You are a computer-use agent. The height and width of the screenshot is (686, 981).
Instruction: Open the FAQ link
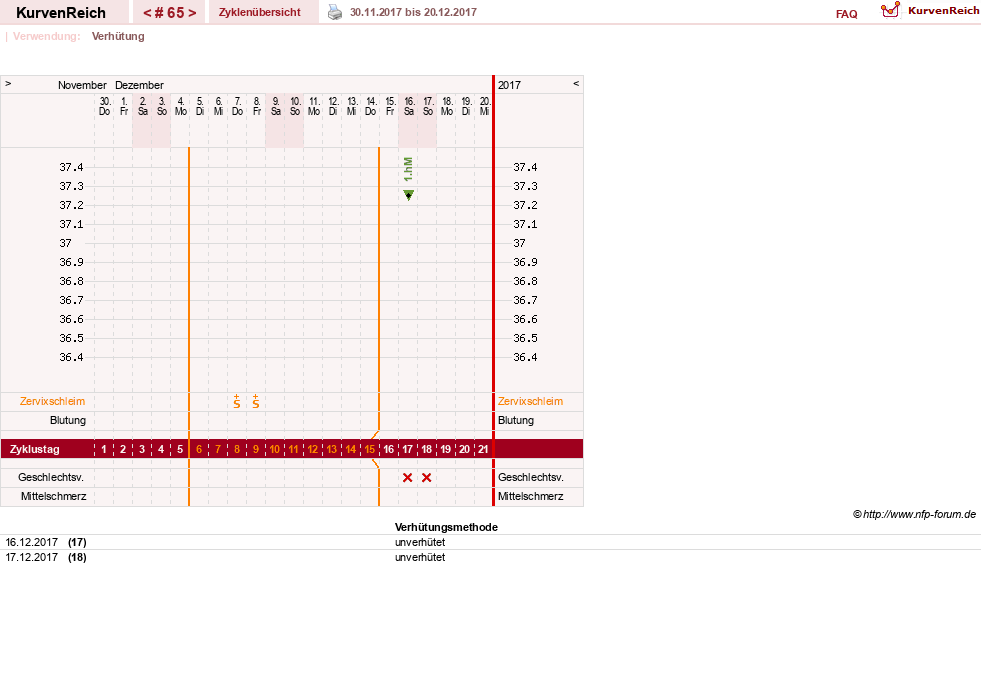(846, 14)
